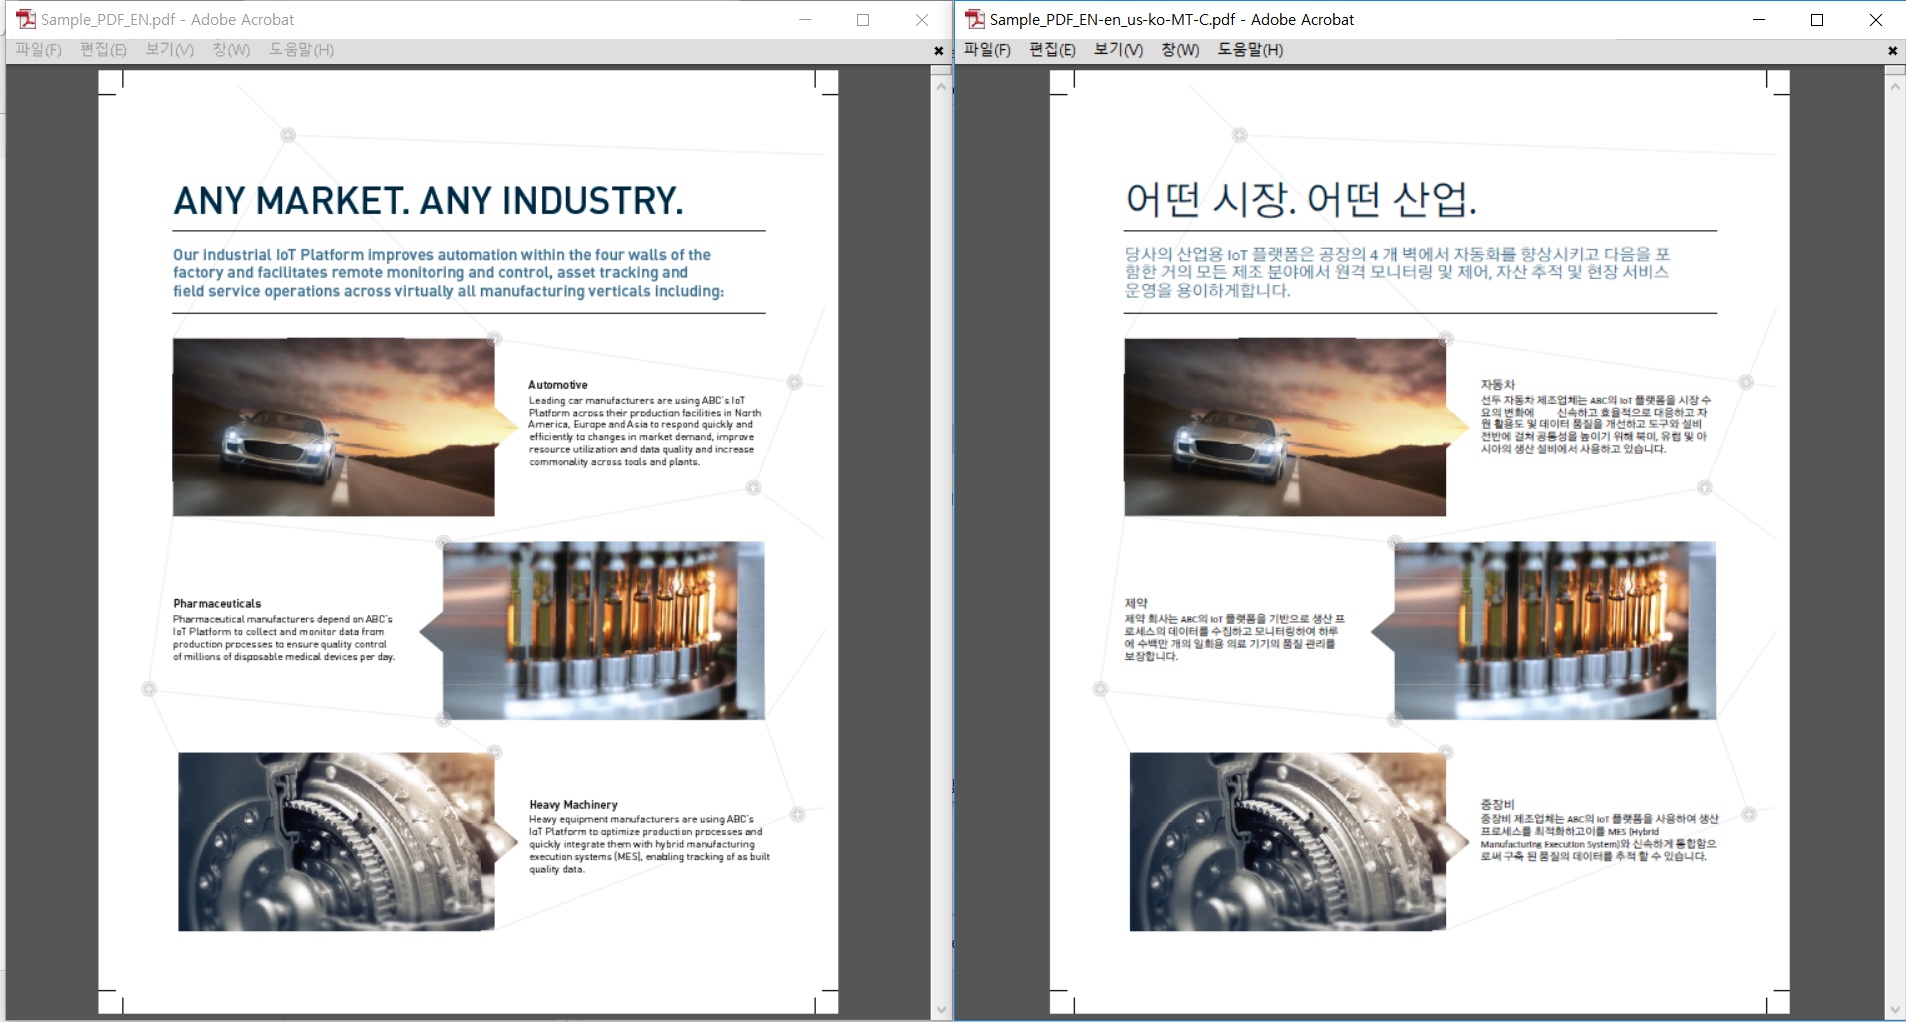Open the 편집(E) menu in the right window
The width and height of the screenshot is (1906, 1022).
(x=1052, y=50)
